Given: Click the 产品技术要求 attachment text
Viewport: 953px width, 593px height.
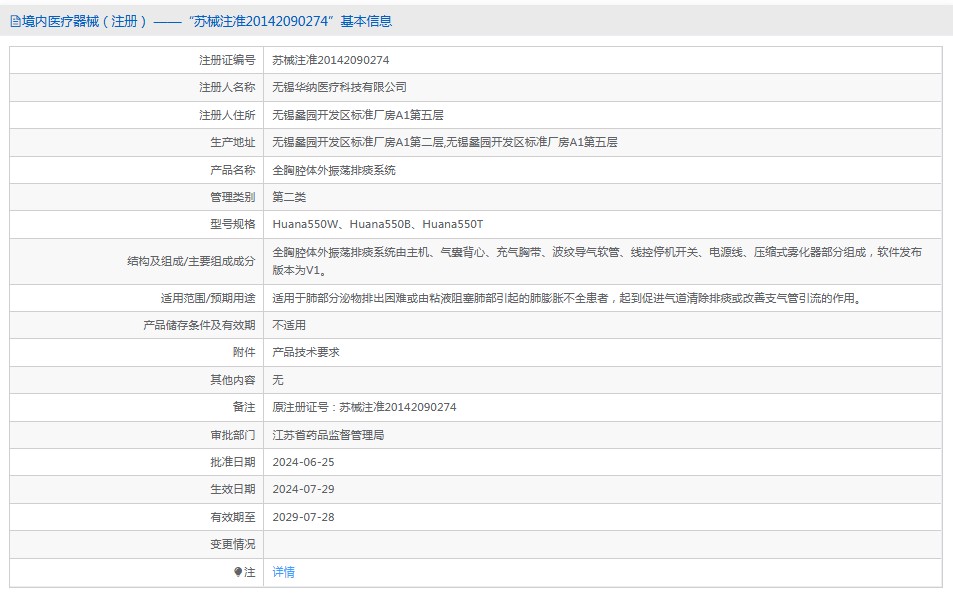Looking at the screenshot, I should (306, 352).
